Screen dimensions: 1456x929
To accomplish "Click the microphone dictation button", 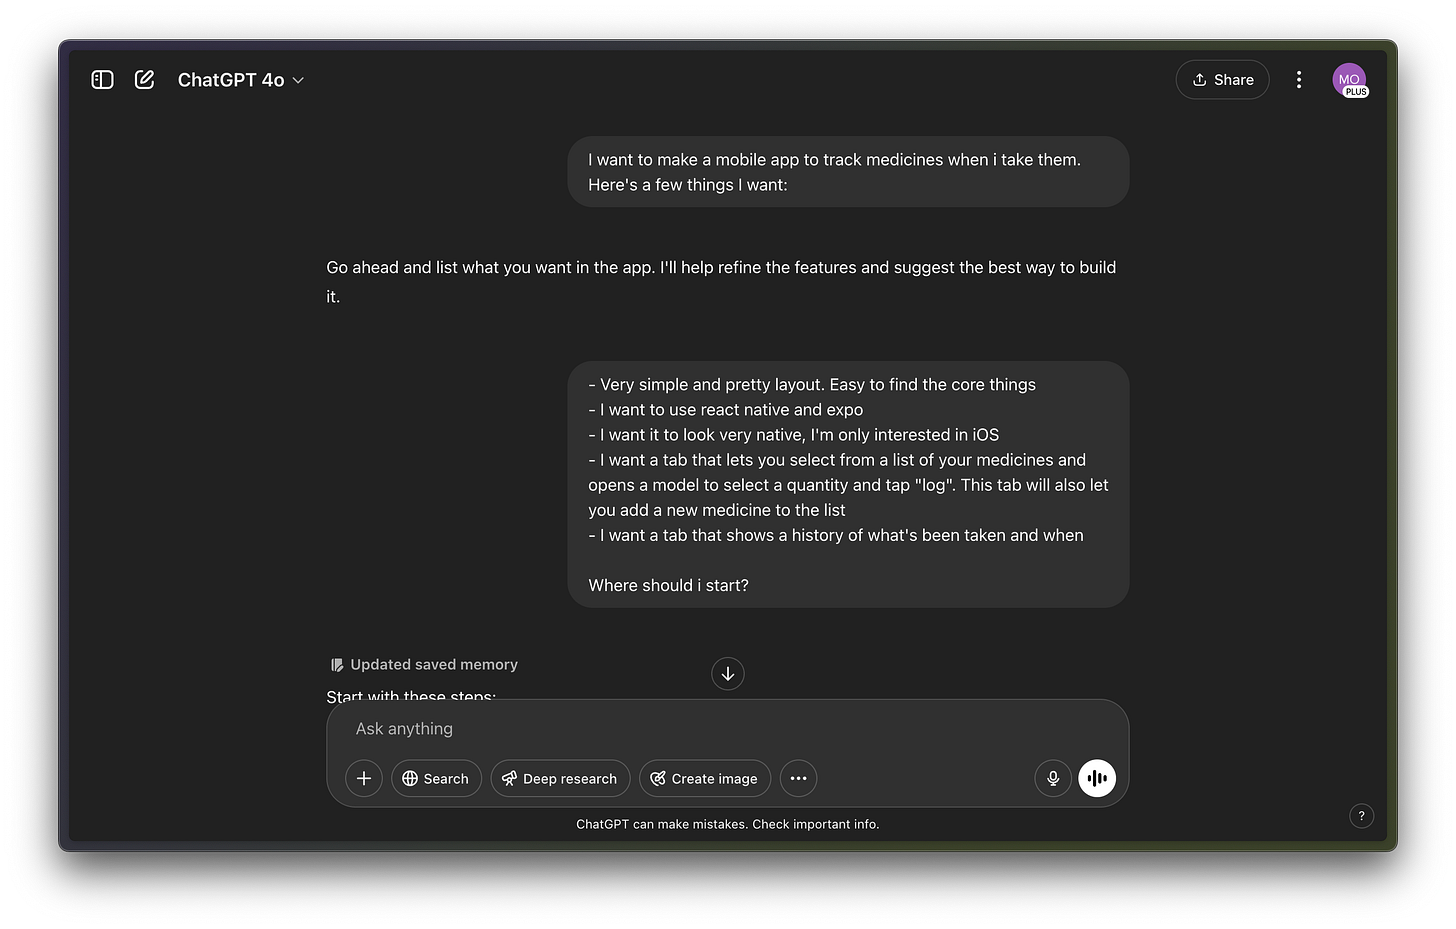I will click(1053, 778).
